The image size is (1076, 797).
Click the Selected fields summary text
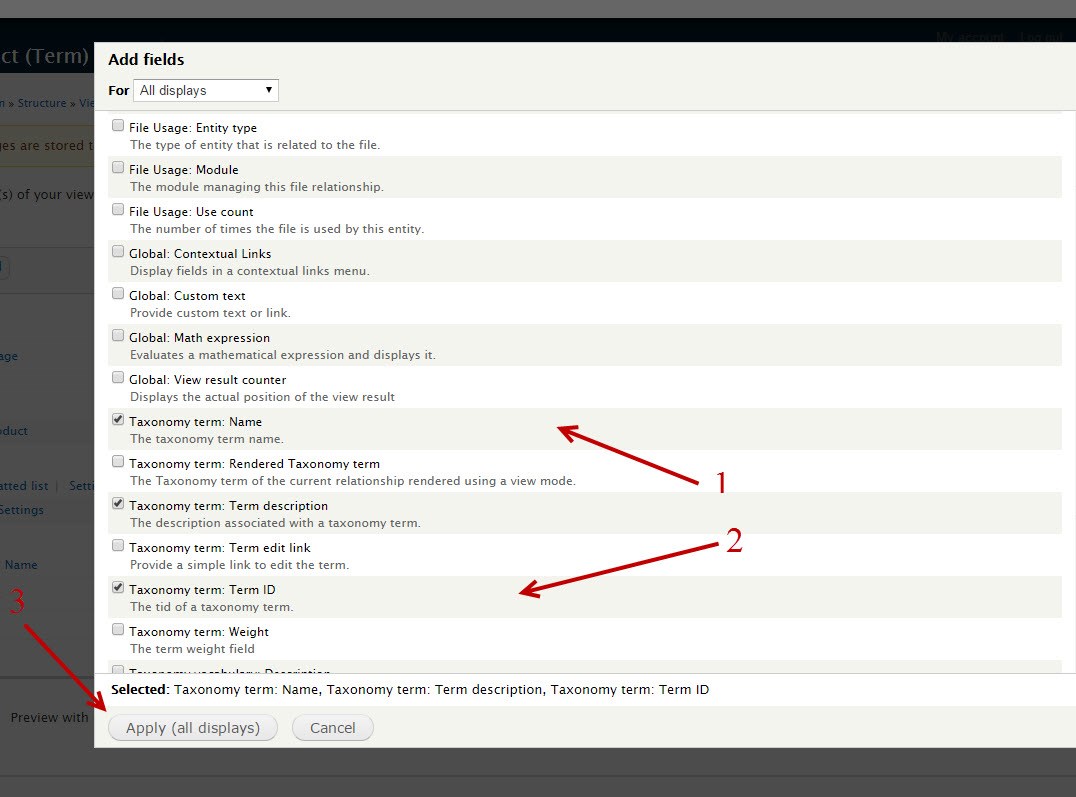click(410, 689)
